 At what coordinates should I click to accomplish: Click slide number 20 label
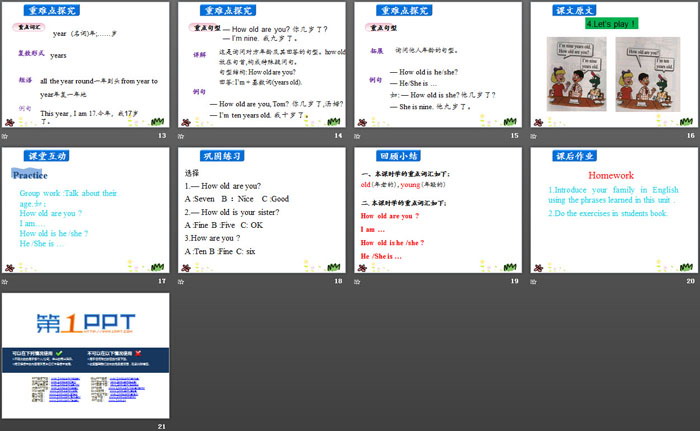[691, 281]
